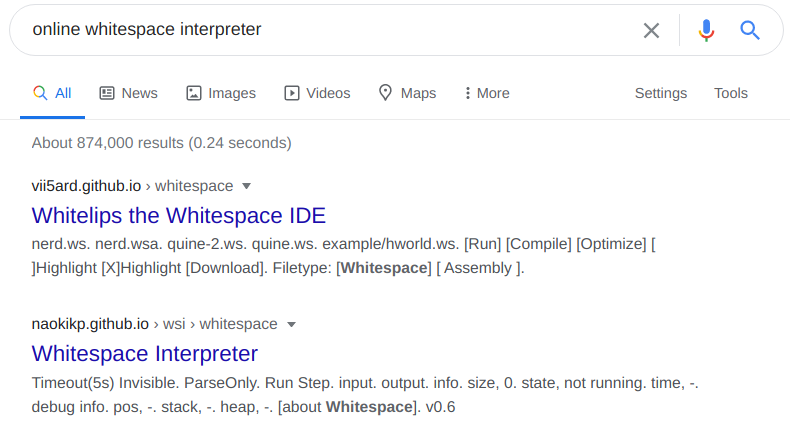Click the Videos tab play icon
790x436 pixels.
pyautogui.click(x=292, y=93)
